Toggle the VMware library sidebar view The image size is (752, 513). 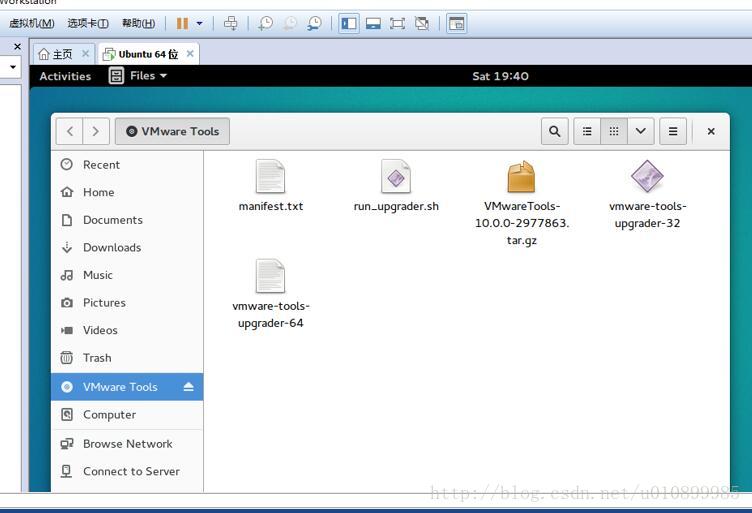[349, 23]
